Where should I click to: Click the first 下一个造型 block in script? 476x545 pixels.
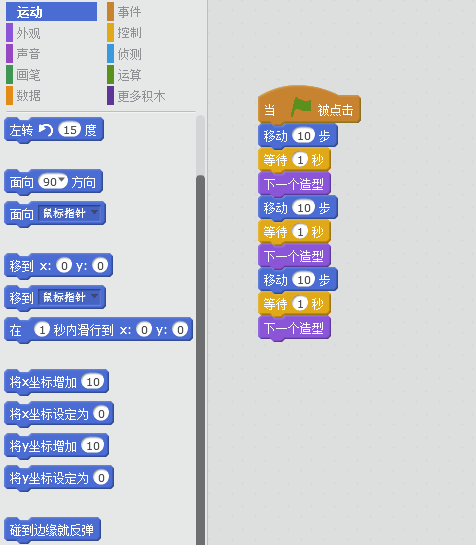[x=294, y=184]
